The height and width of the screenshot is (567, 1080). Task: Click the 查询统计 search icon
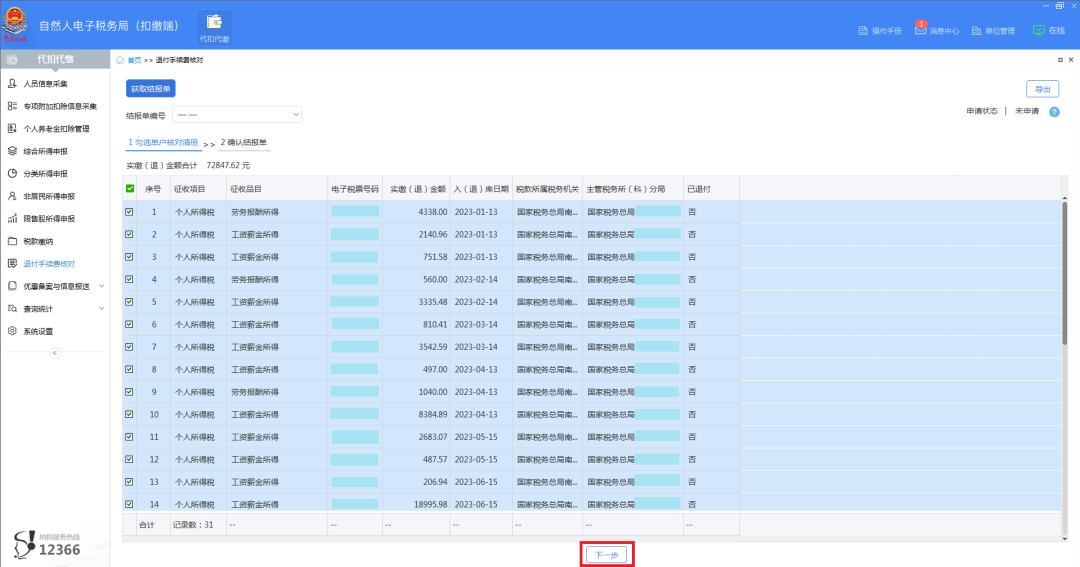[x=12, y=309]
